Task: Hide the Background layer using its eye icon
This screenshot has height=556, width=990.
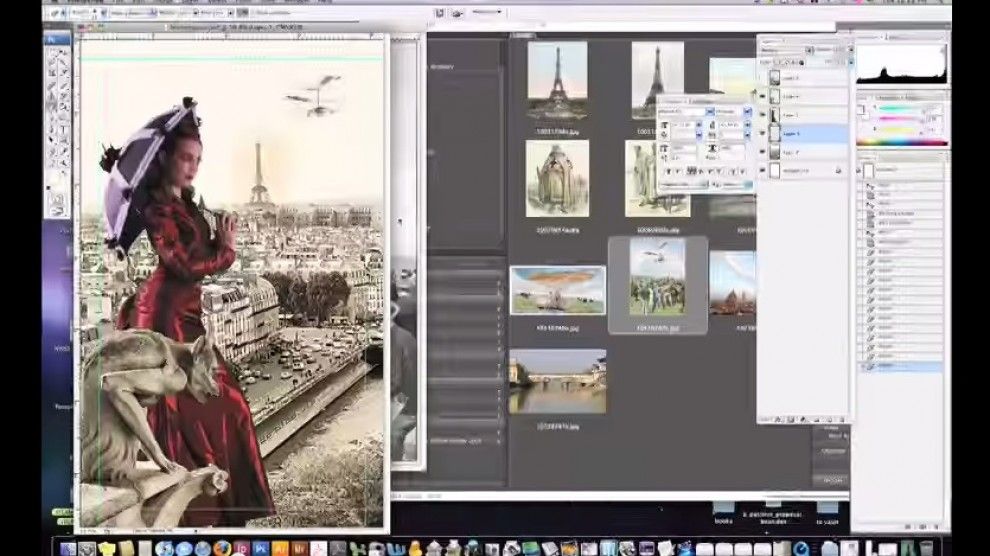Action: [x=762, y=170]
